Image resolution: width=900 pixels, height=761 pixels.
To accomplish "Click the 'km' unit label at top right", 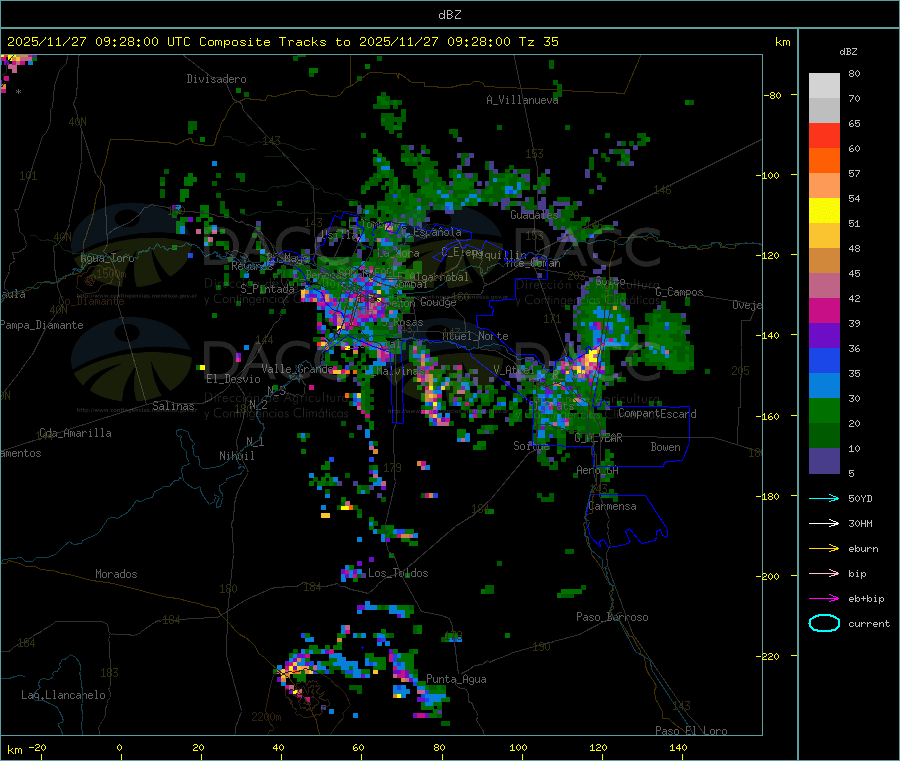I will pos(782,42).
